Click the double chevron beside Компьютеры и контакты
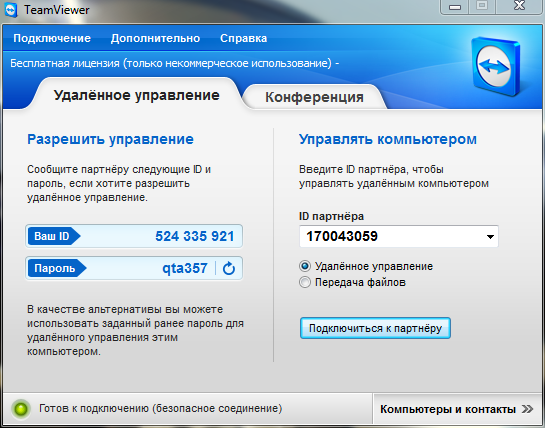The height and width of the screenshot is (428, 545). 527,409
